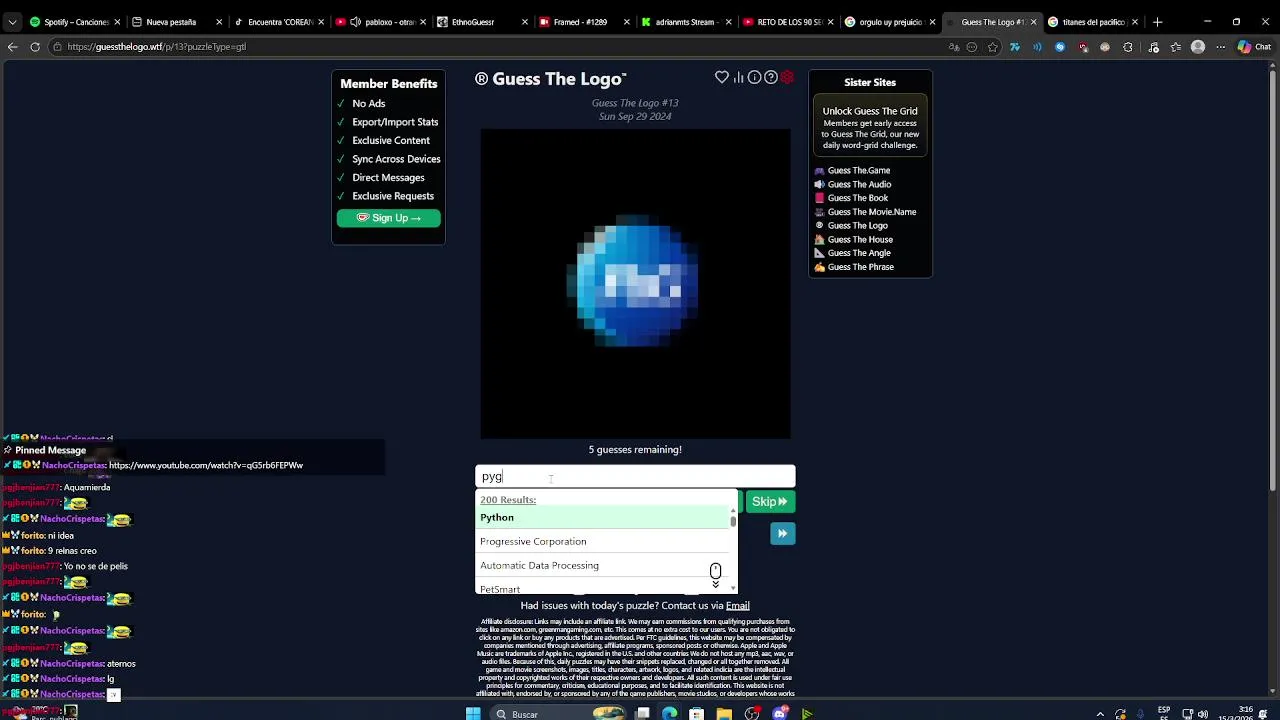Viewport: 1280px width, 720px height.
Task: Click the Skip button
Action: pyautogui.click(x=769, y=502)
